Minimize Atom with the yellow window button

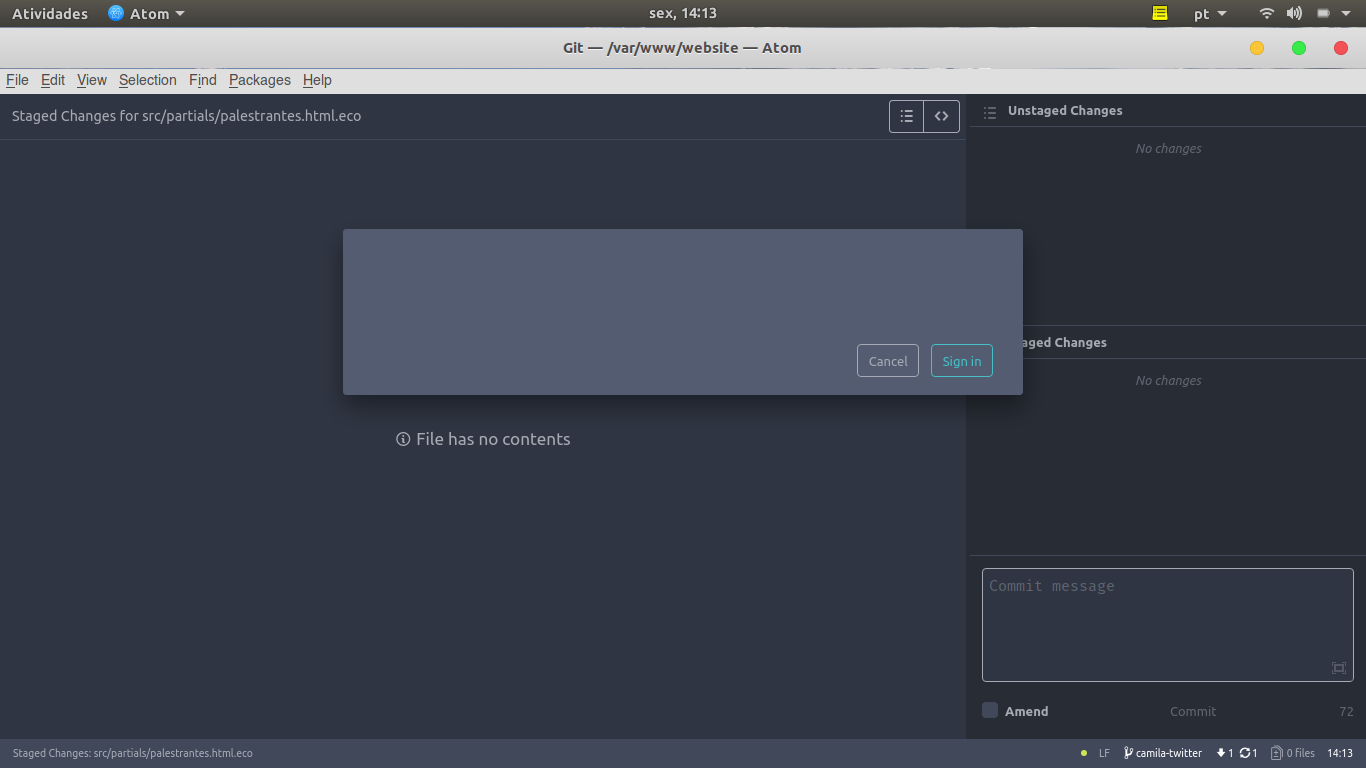click(x=1257, y=48)
